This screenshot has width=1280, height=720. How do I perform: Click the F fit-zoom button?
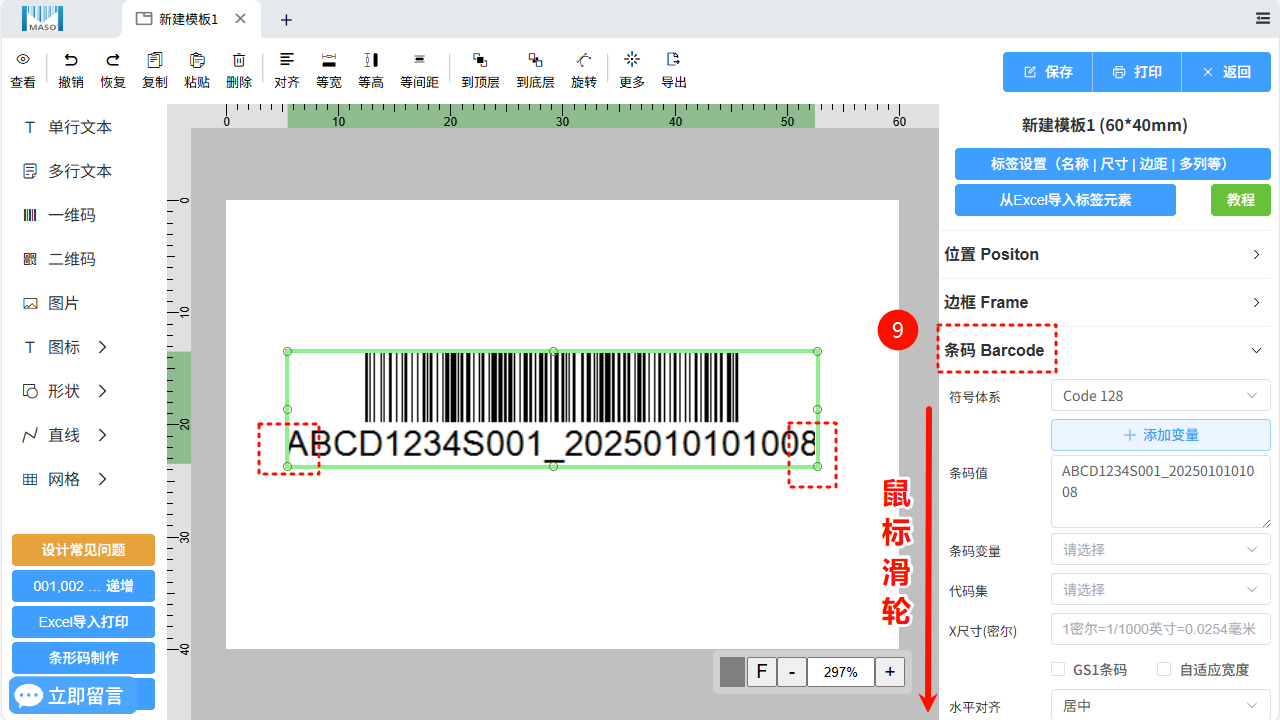[x=762, y=672]
